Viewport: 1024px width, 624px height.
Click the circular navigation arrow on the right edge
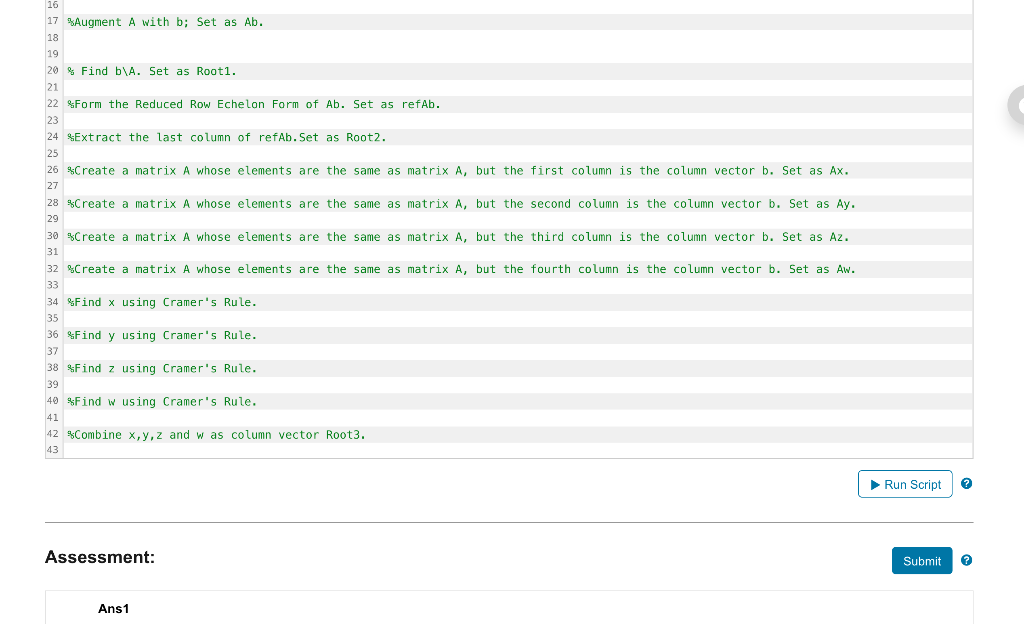[1017, 104]
